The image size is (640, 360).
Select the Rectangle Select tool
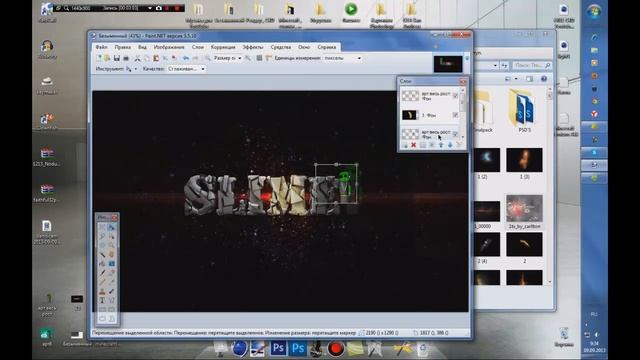(x=102, y=227)
